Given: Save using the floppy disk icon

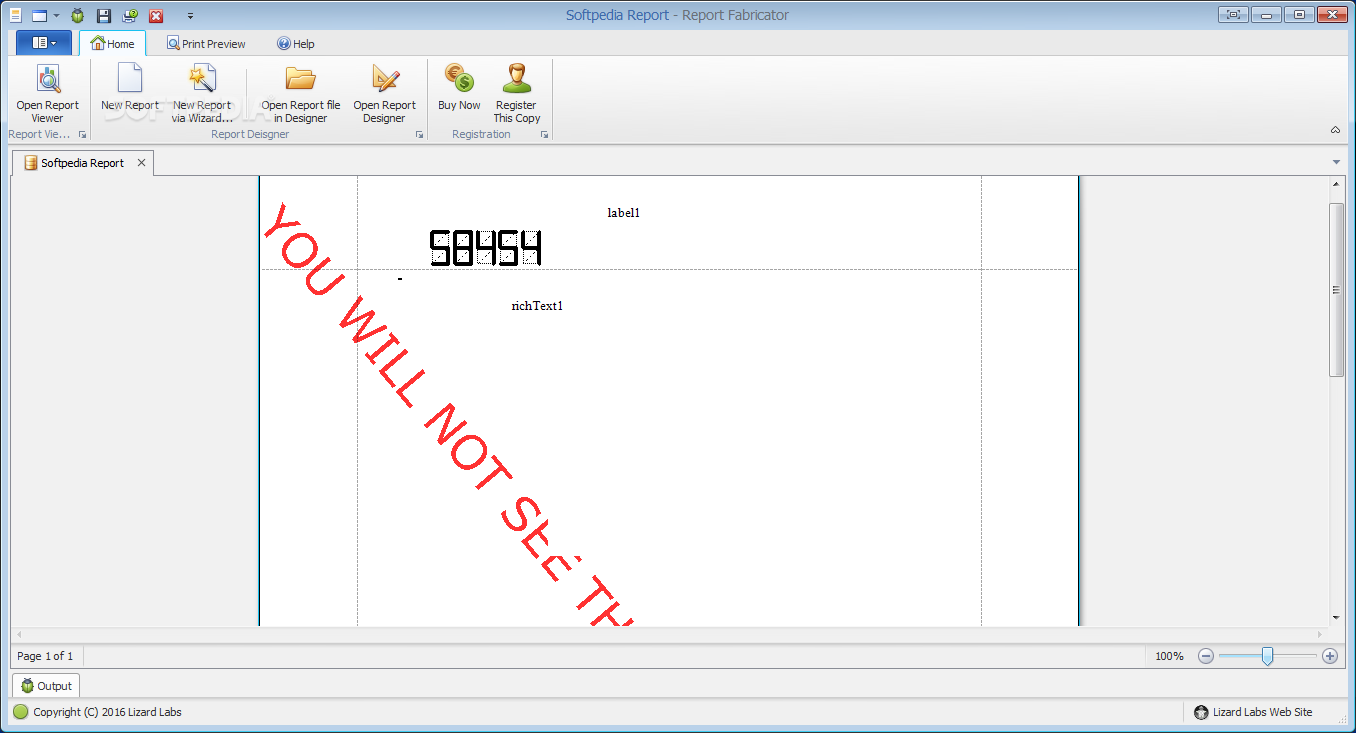Looking at the screenshot, I should tap(103, 16).
